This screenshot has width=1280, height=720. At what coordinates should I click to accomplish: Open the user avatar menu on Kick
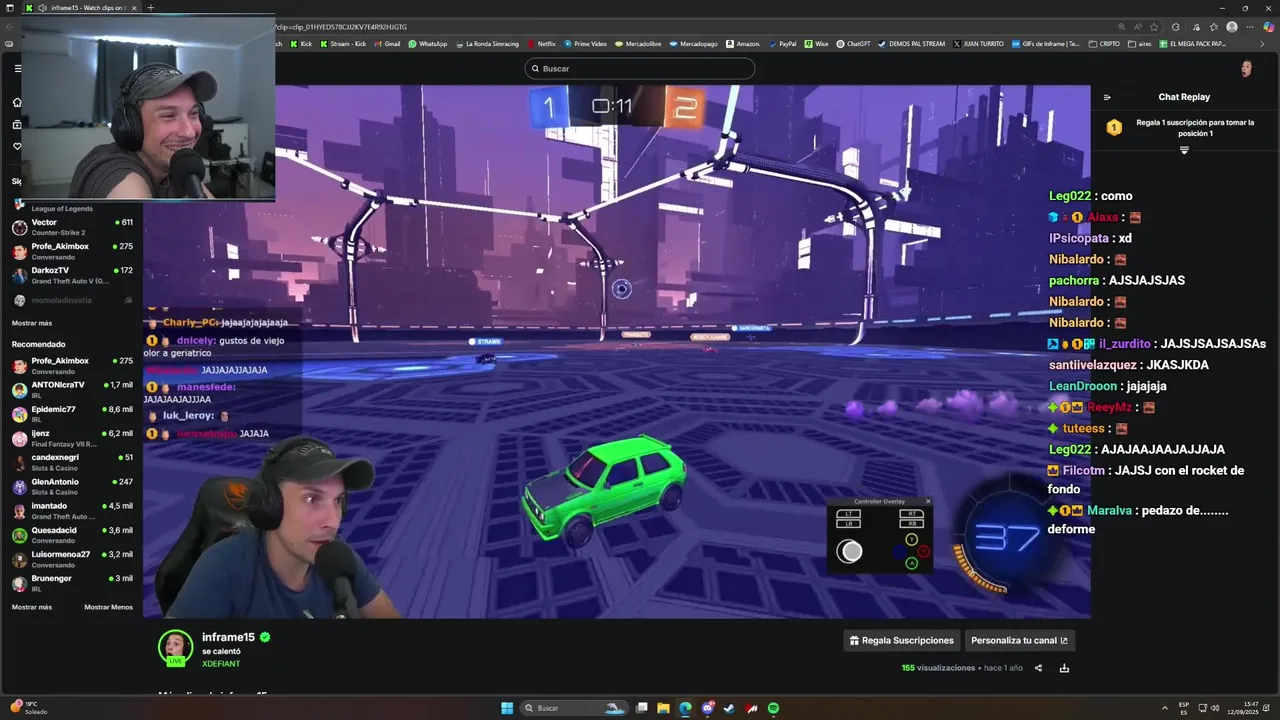point(1246,68)
